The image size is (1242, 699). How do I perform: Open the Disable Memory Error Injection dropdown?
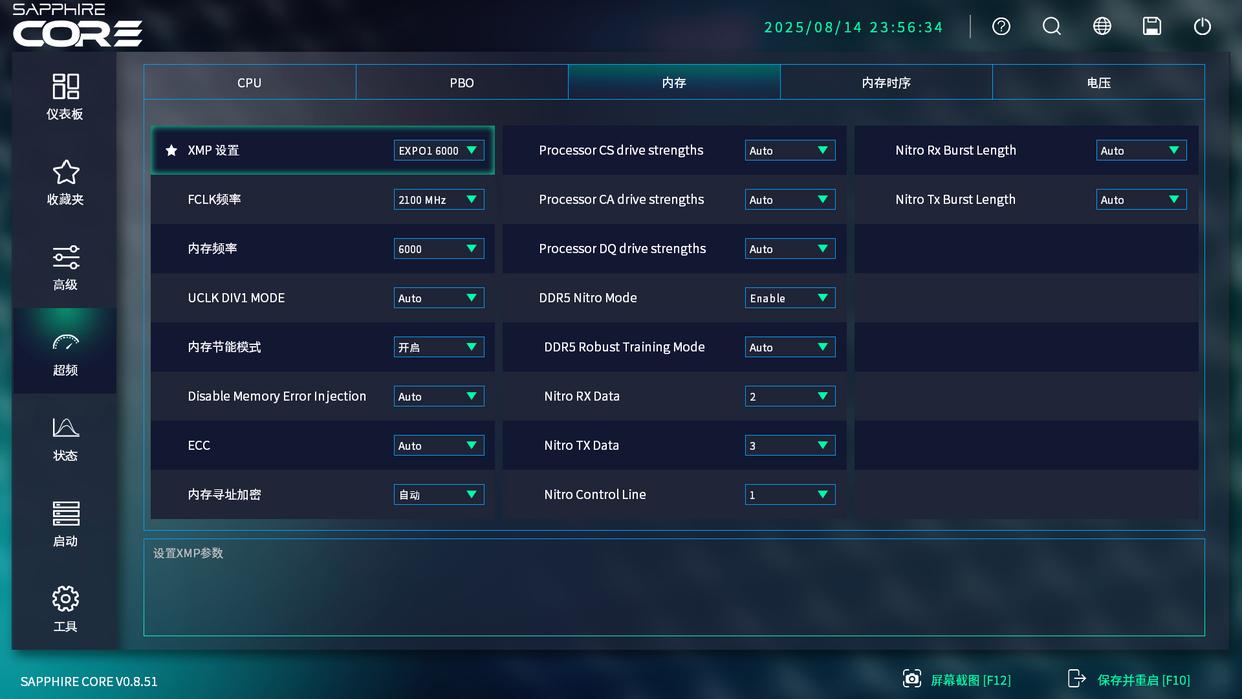point(439,396)
